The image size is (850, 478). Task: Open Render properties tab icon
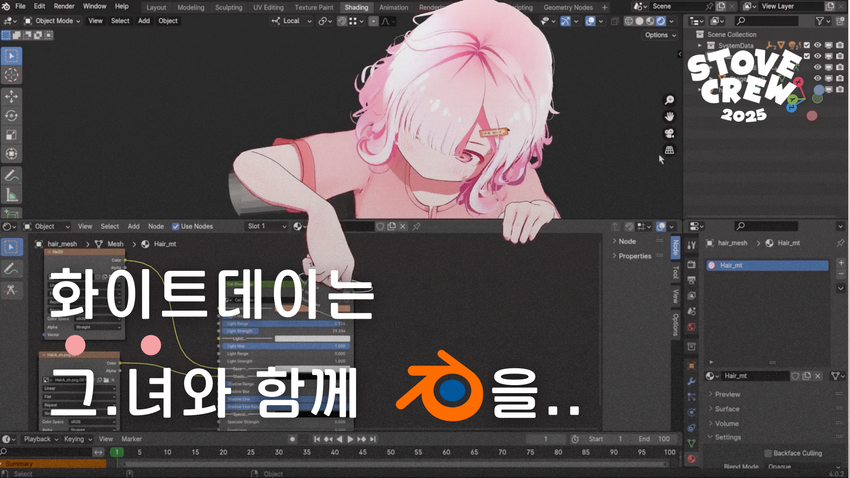tap(691, 264)
